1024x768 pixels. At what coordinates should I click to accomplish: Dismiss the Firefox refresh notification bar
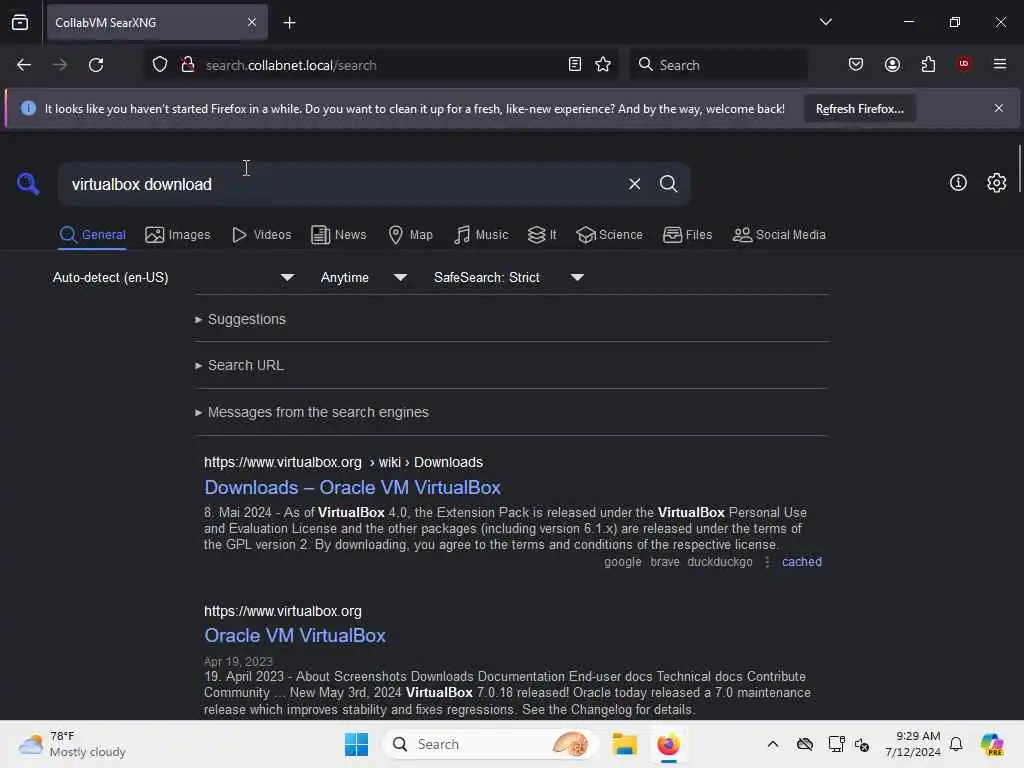[999, 108]
